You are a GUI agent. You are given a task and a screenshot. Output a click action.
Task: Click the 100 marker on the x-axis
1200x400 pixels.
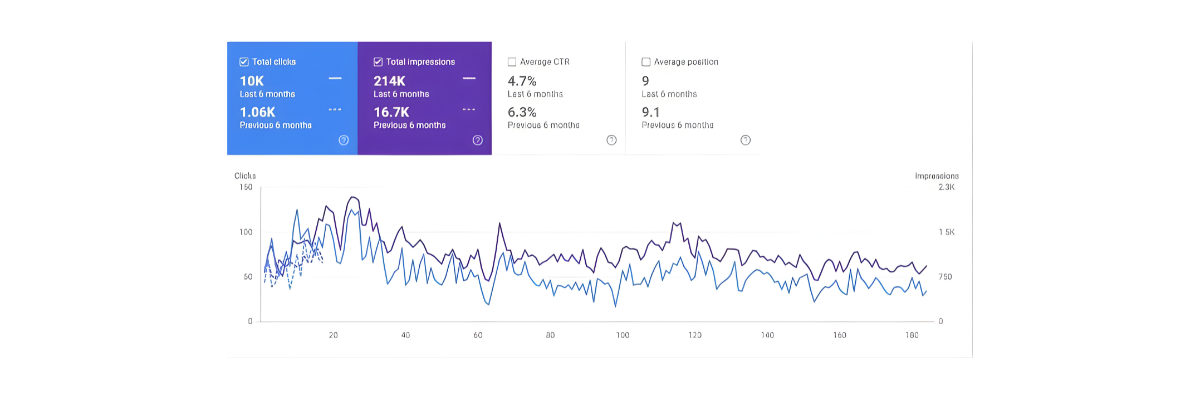pos(622,335)
